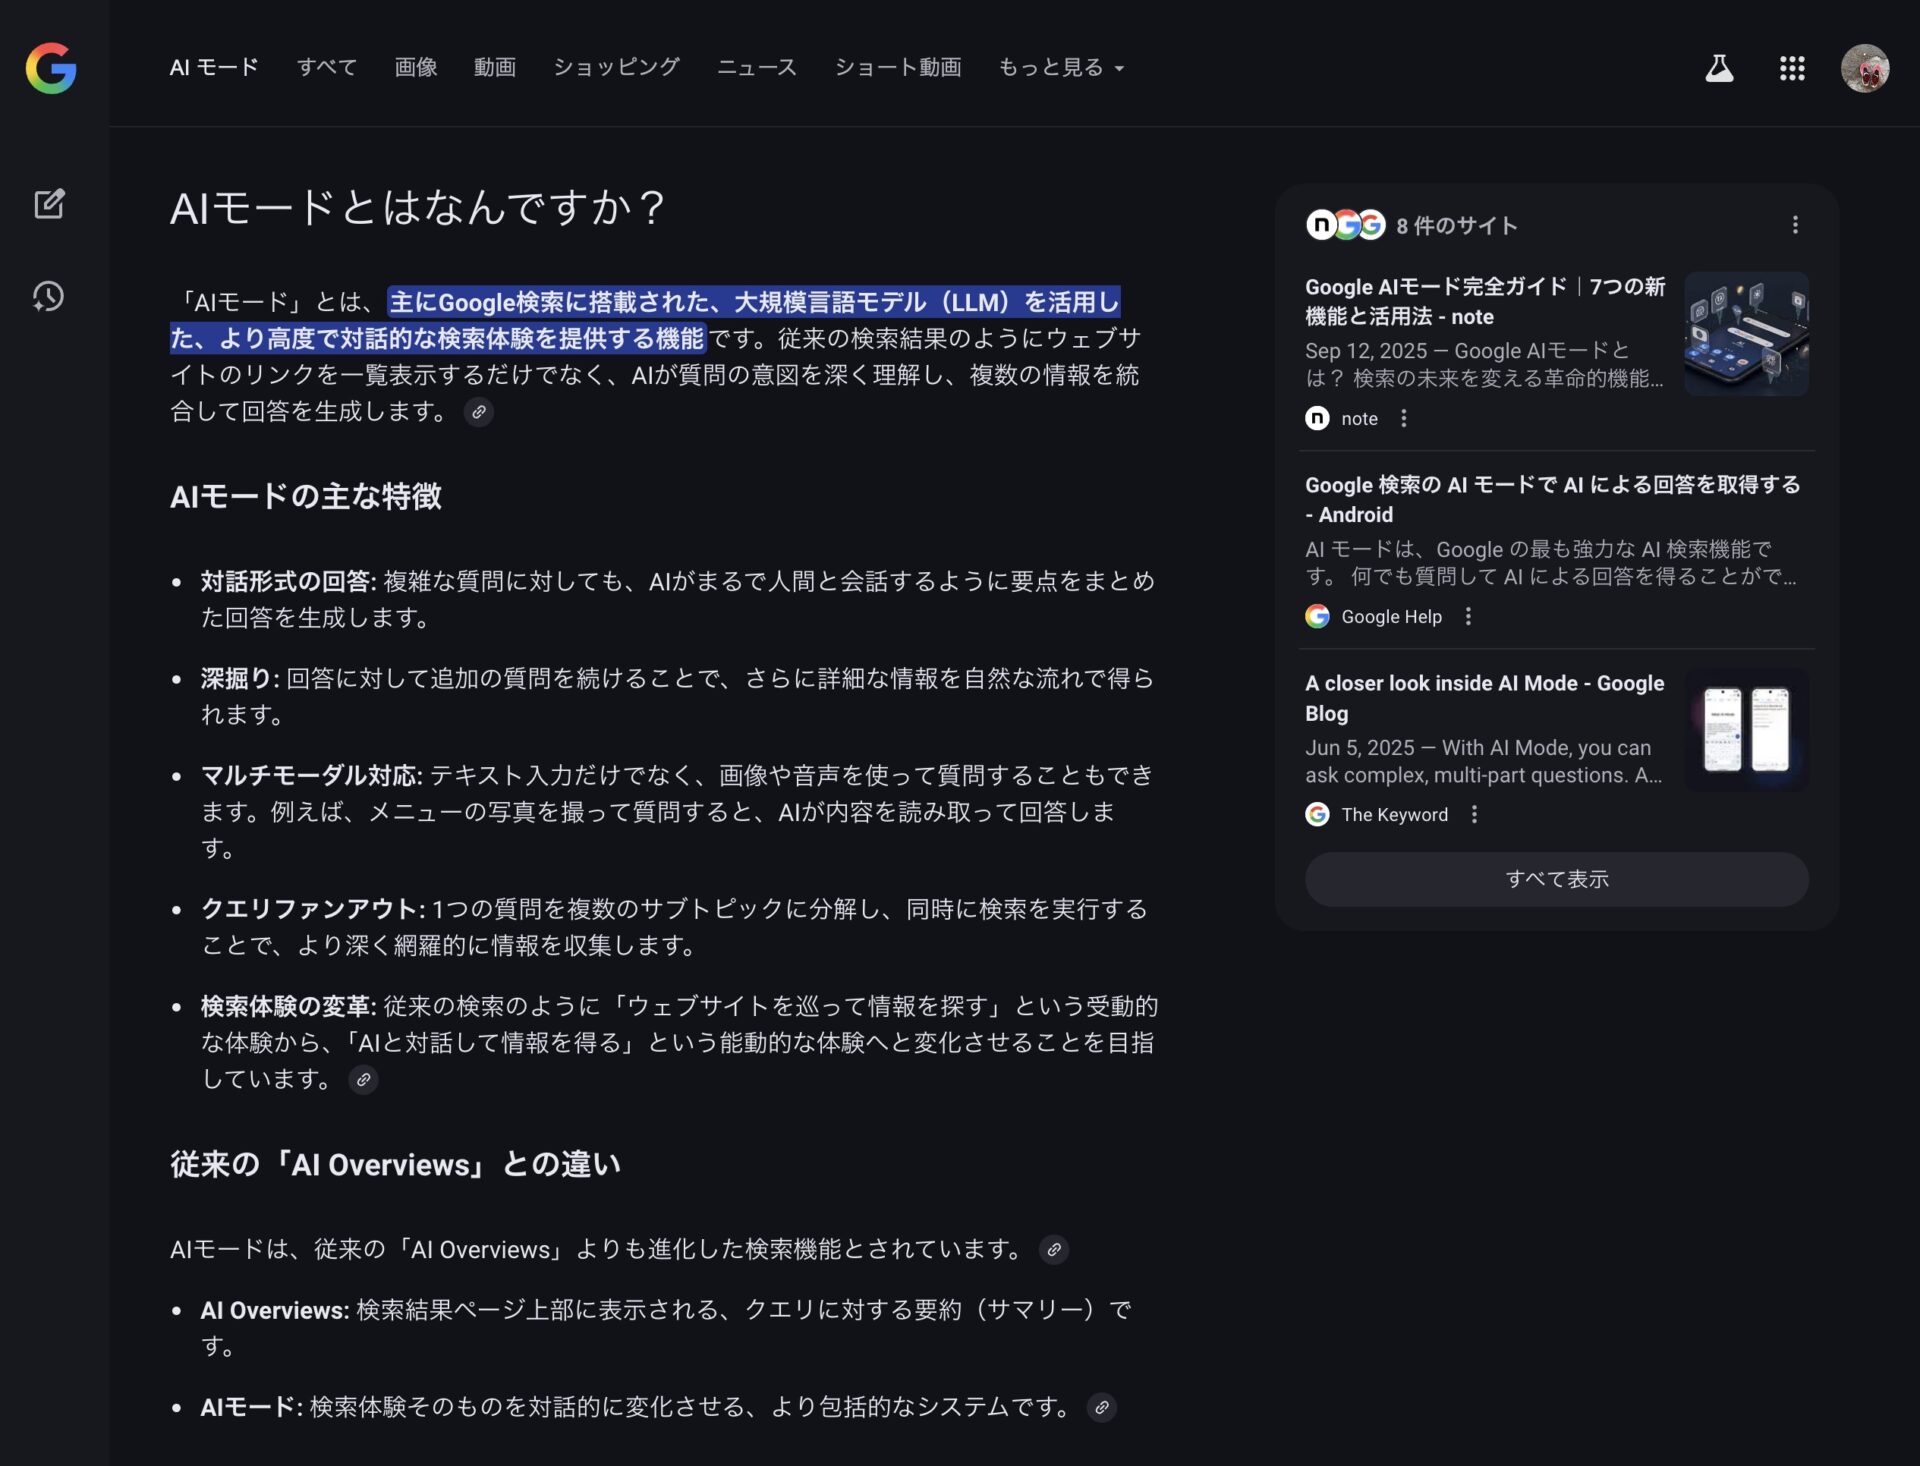Switch to the ショッピング tab

[x=616, y=67]
